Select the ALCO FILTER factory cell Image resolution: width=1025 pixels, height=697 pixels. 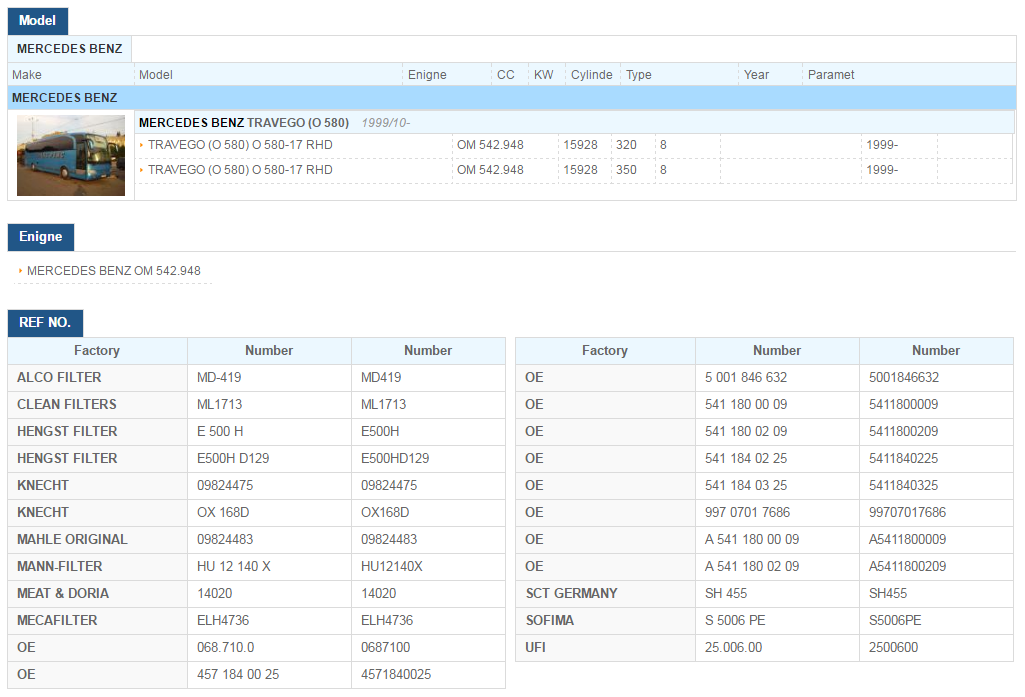pos(97,378)
